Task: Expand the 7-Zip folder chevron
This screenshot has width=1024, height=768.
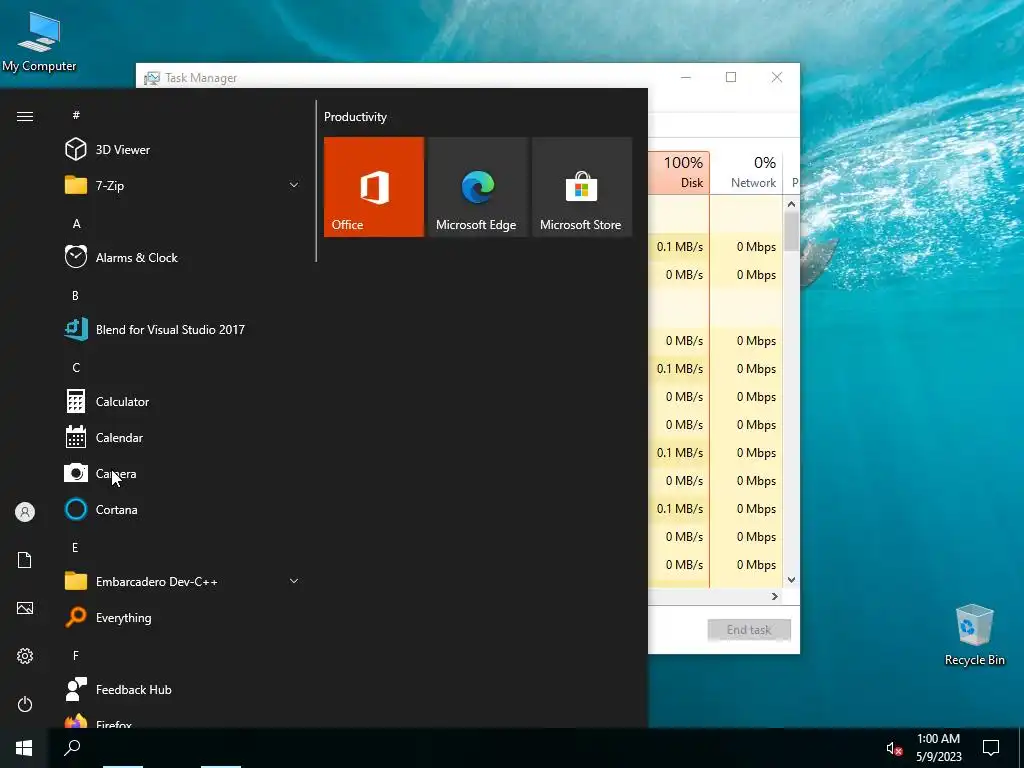Action: coord(294,185)
